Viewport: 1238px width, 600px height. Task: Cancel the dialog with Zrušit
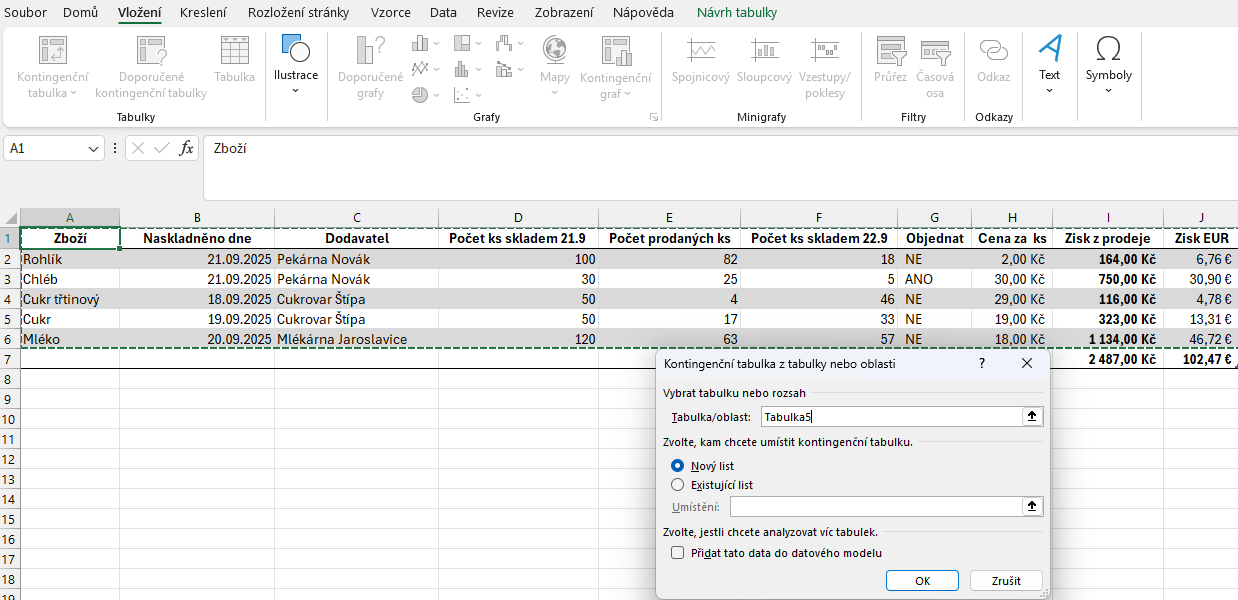click(x=1005, y=580)
